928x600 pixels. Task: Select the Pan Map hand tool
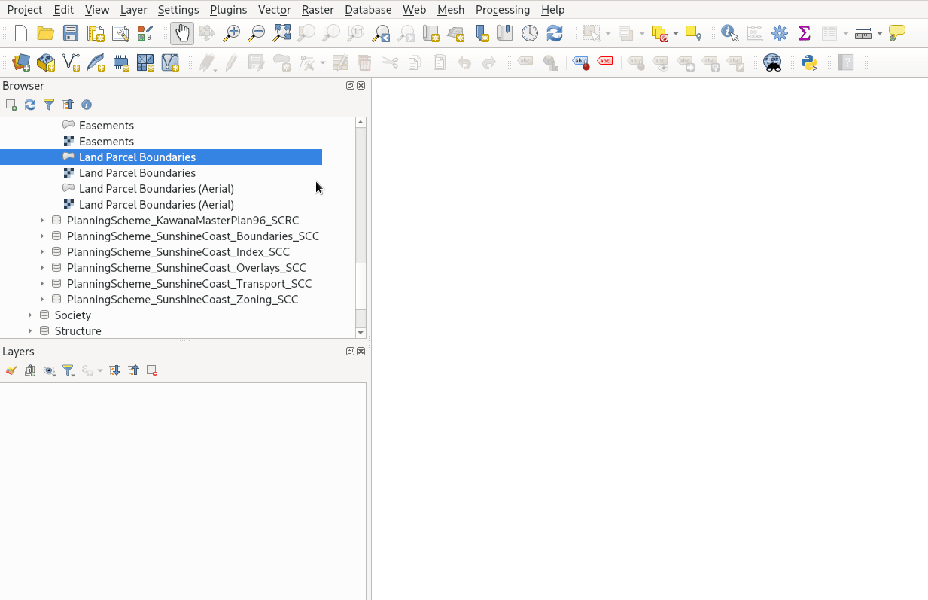[182, 33]
